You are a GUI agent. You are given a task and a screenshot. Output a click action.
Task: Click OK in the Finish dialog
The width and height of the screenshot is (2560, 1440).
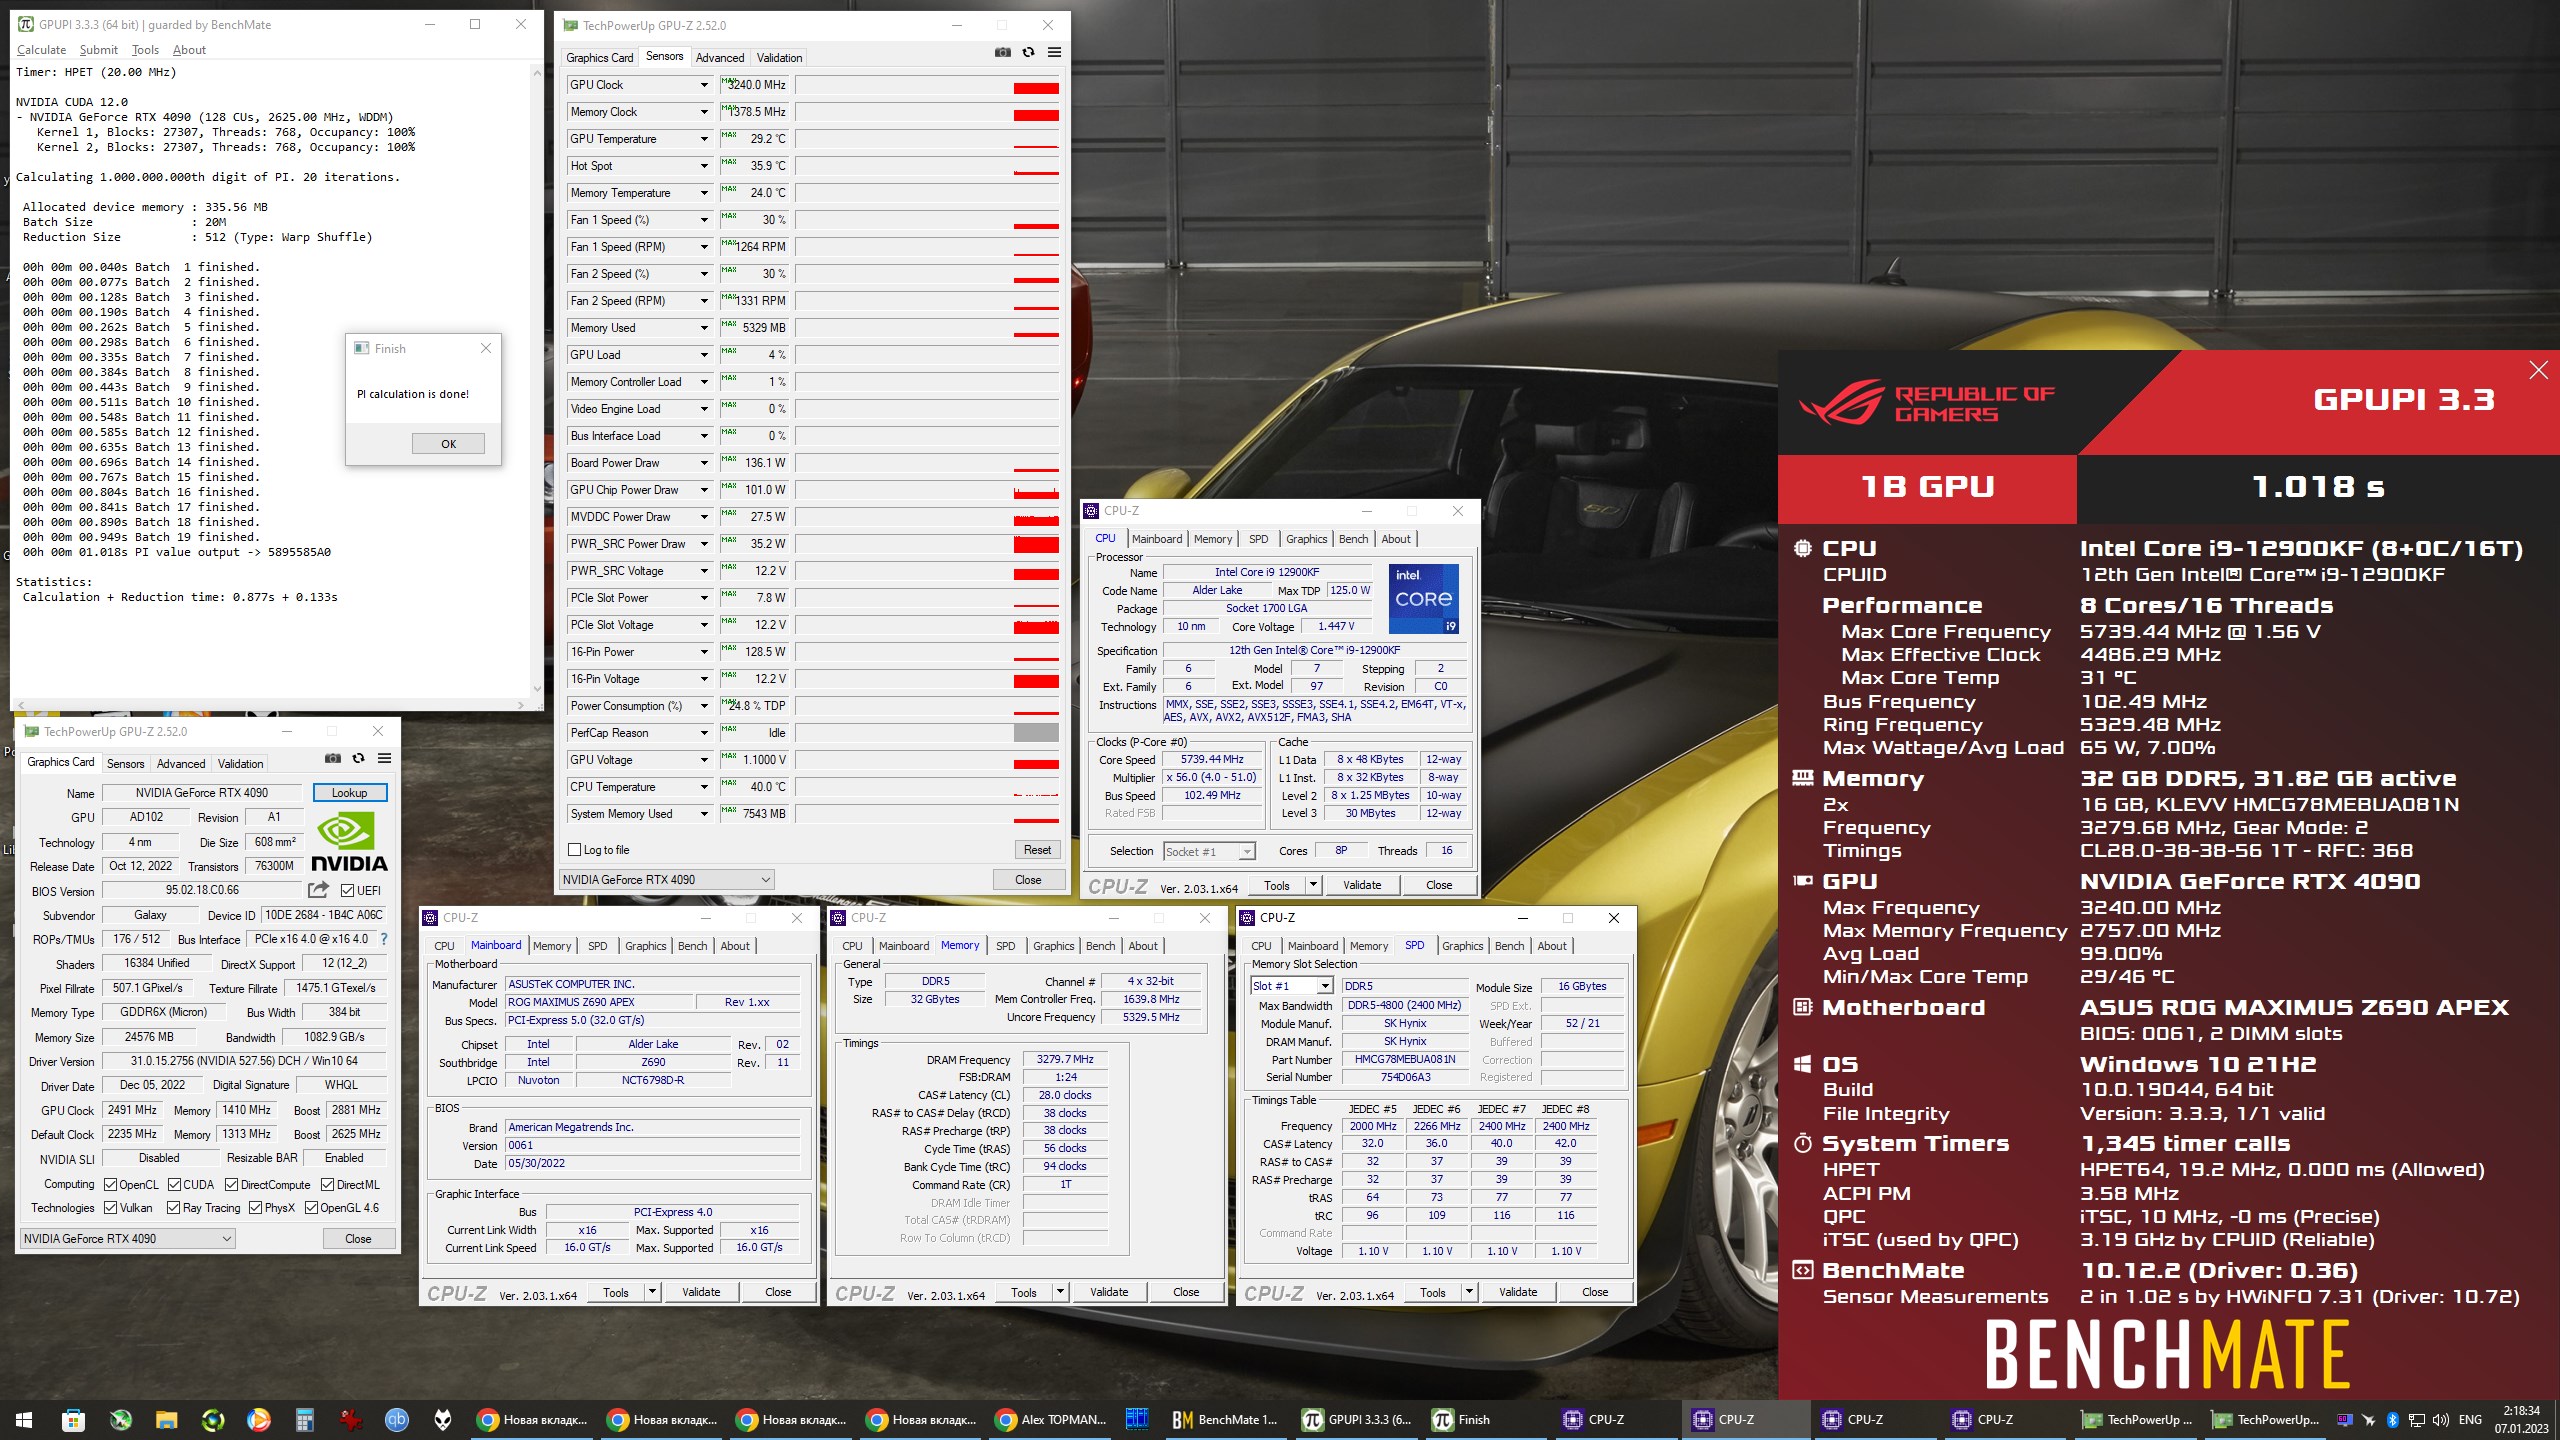click(x=448, y=444)
